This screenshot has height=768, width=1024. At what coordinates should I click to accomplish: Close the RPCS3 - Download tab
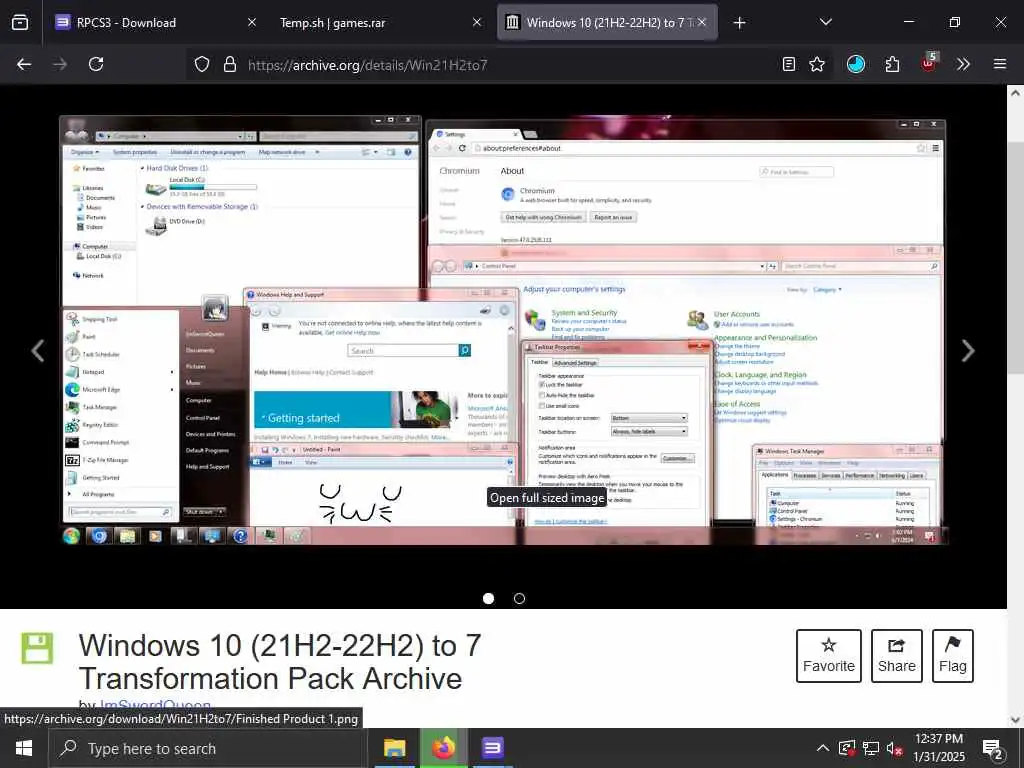251,22
